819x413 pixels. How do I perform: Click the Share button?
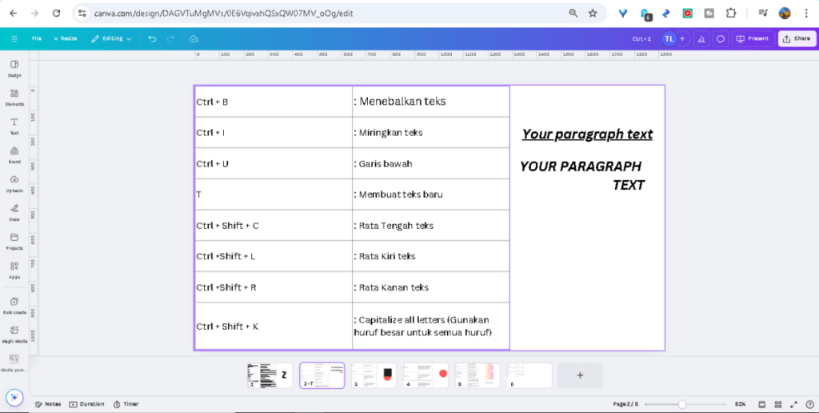point(797,39)
